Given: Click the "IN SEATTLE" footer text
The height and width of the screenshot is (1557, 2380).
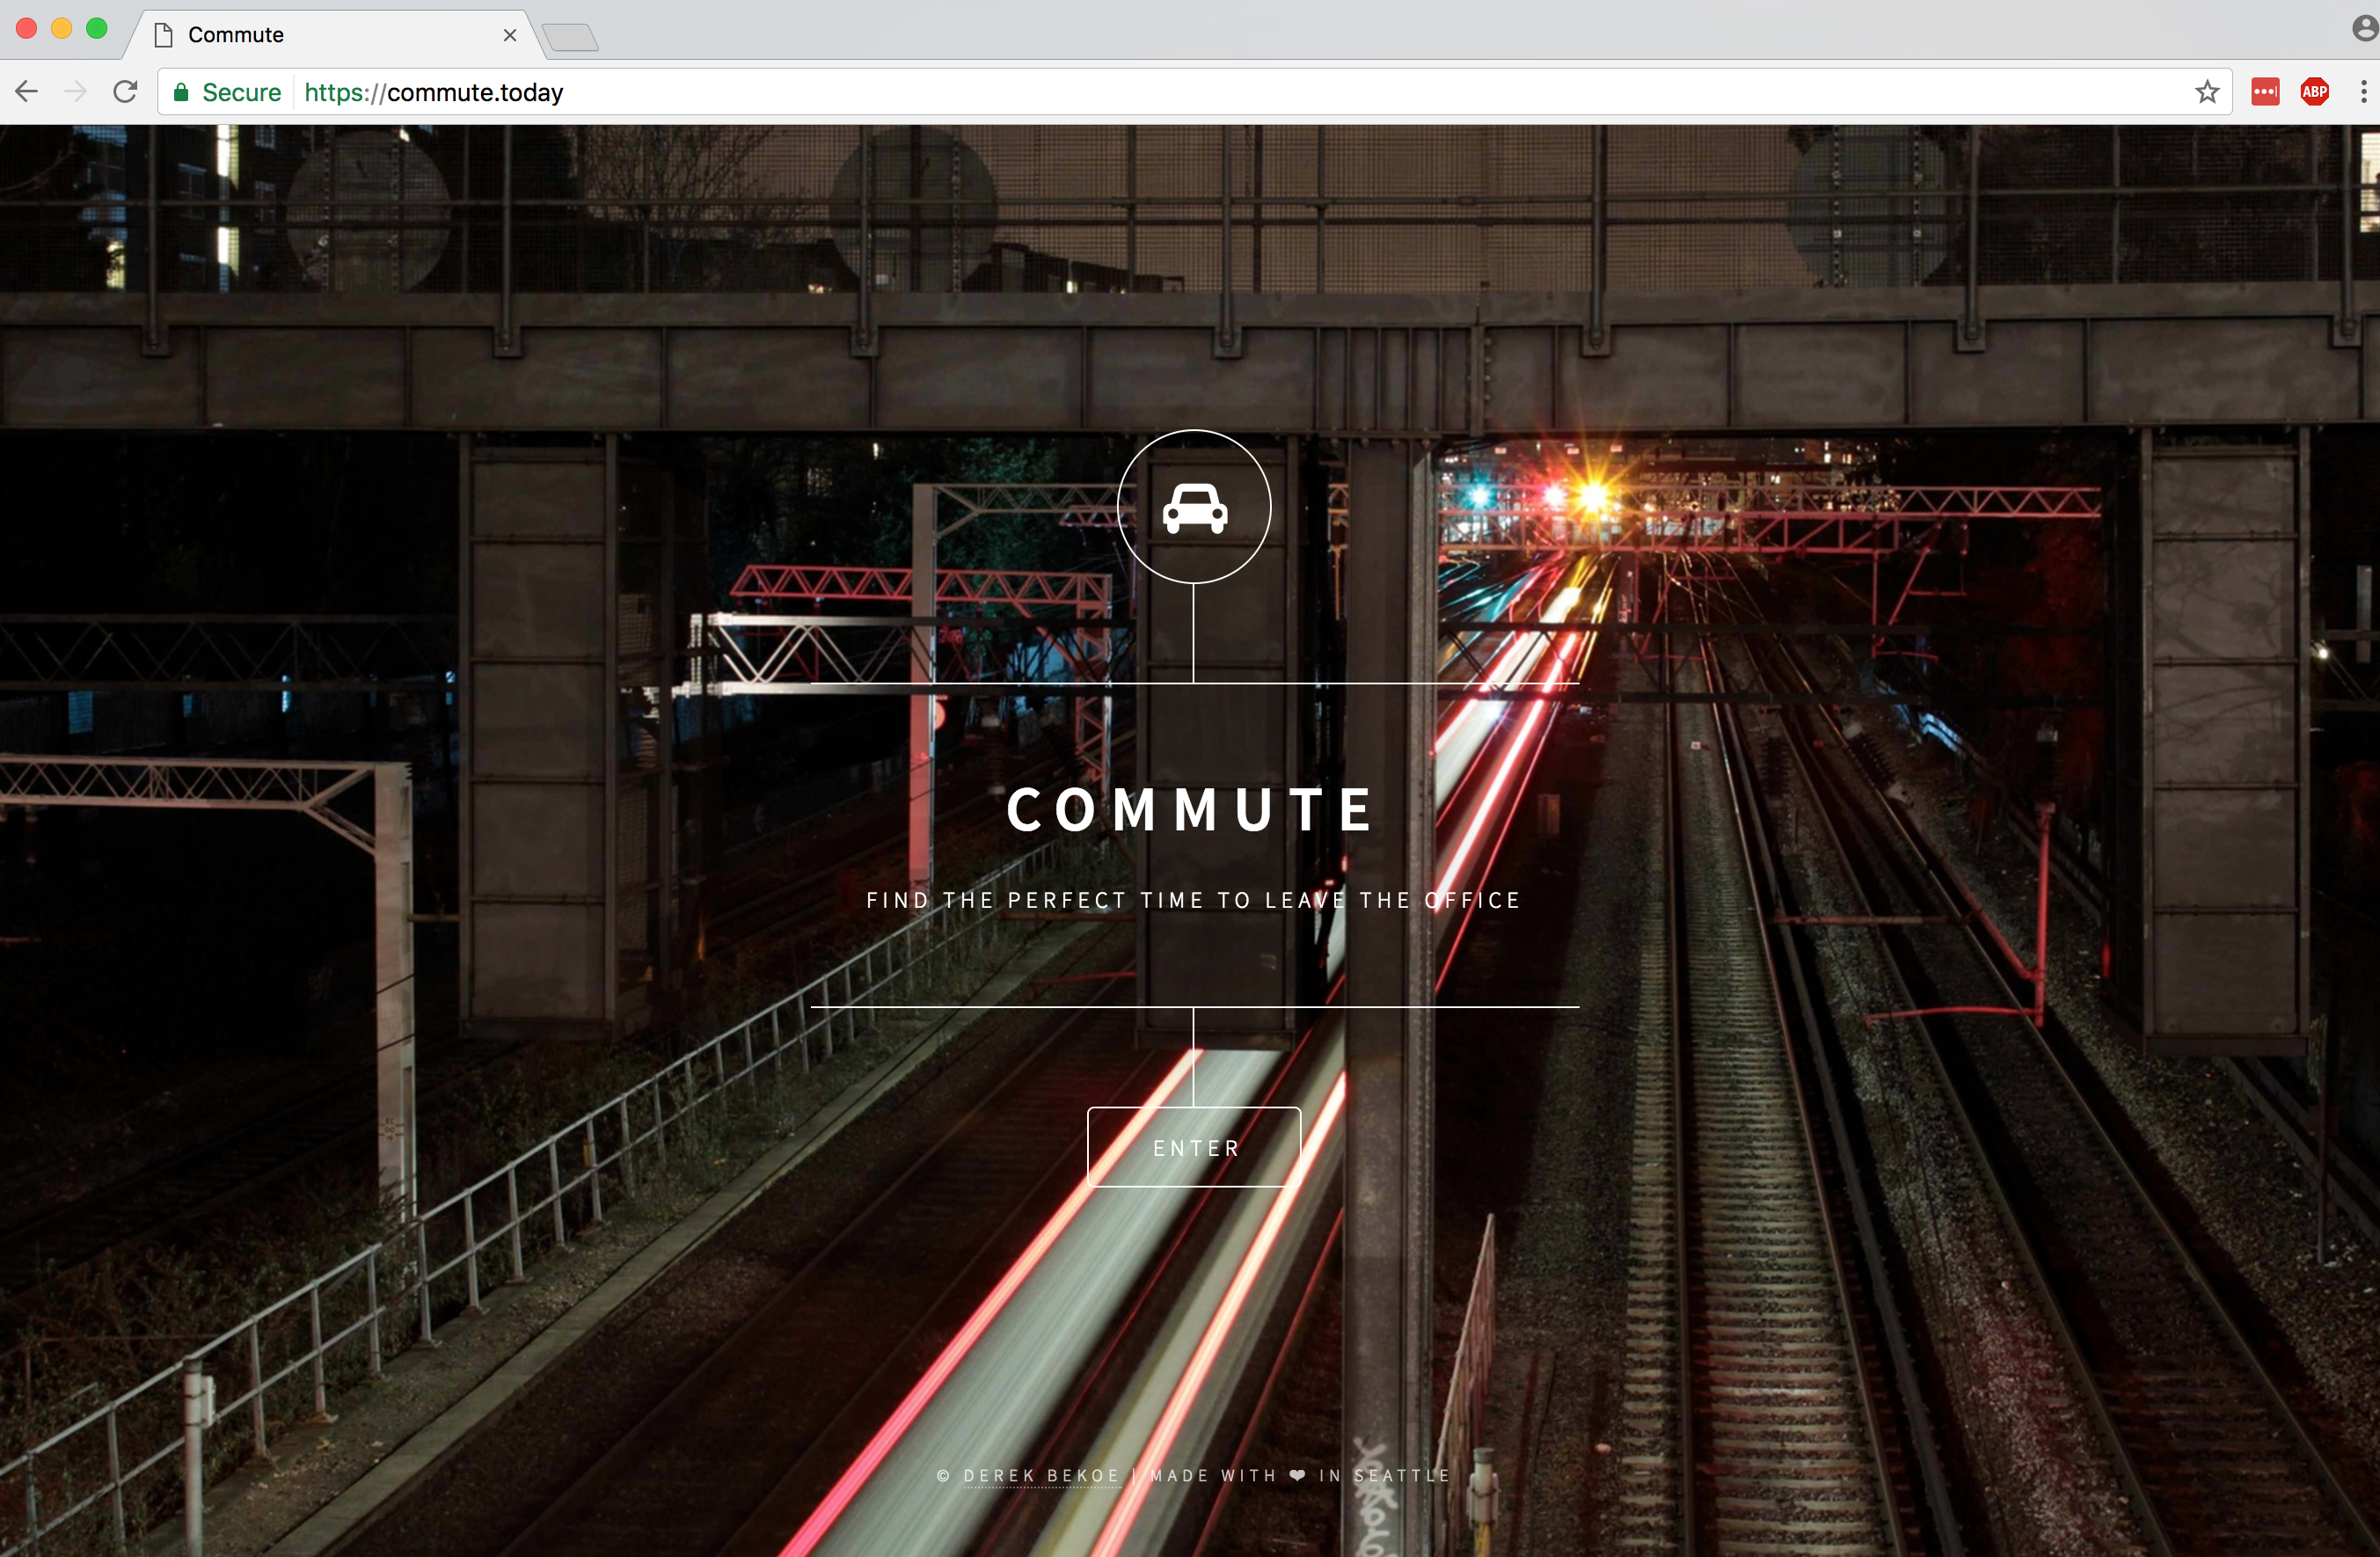Looking at the screenshot, I should pos(1384,1475).
